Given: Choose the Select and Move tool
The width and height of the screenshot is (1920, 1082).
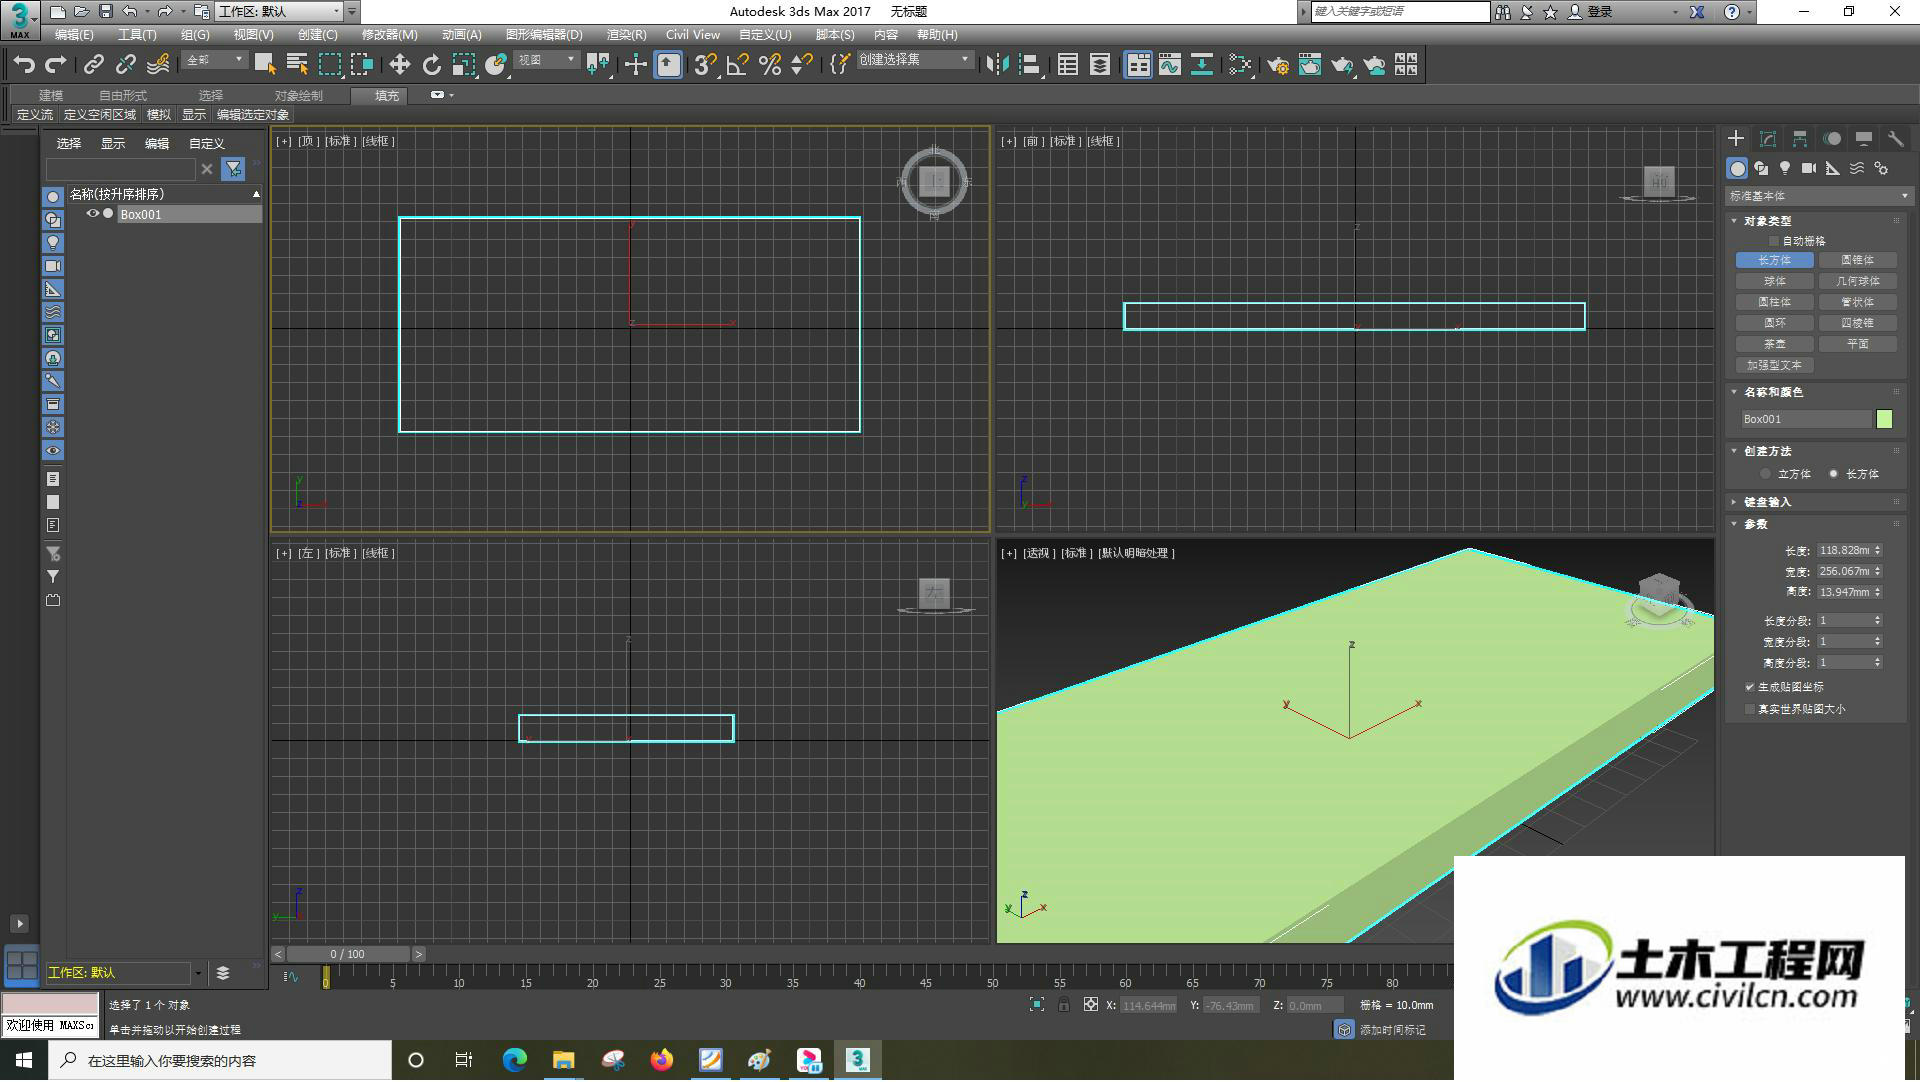Looking at the screenshot, I should 399,65.
